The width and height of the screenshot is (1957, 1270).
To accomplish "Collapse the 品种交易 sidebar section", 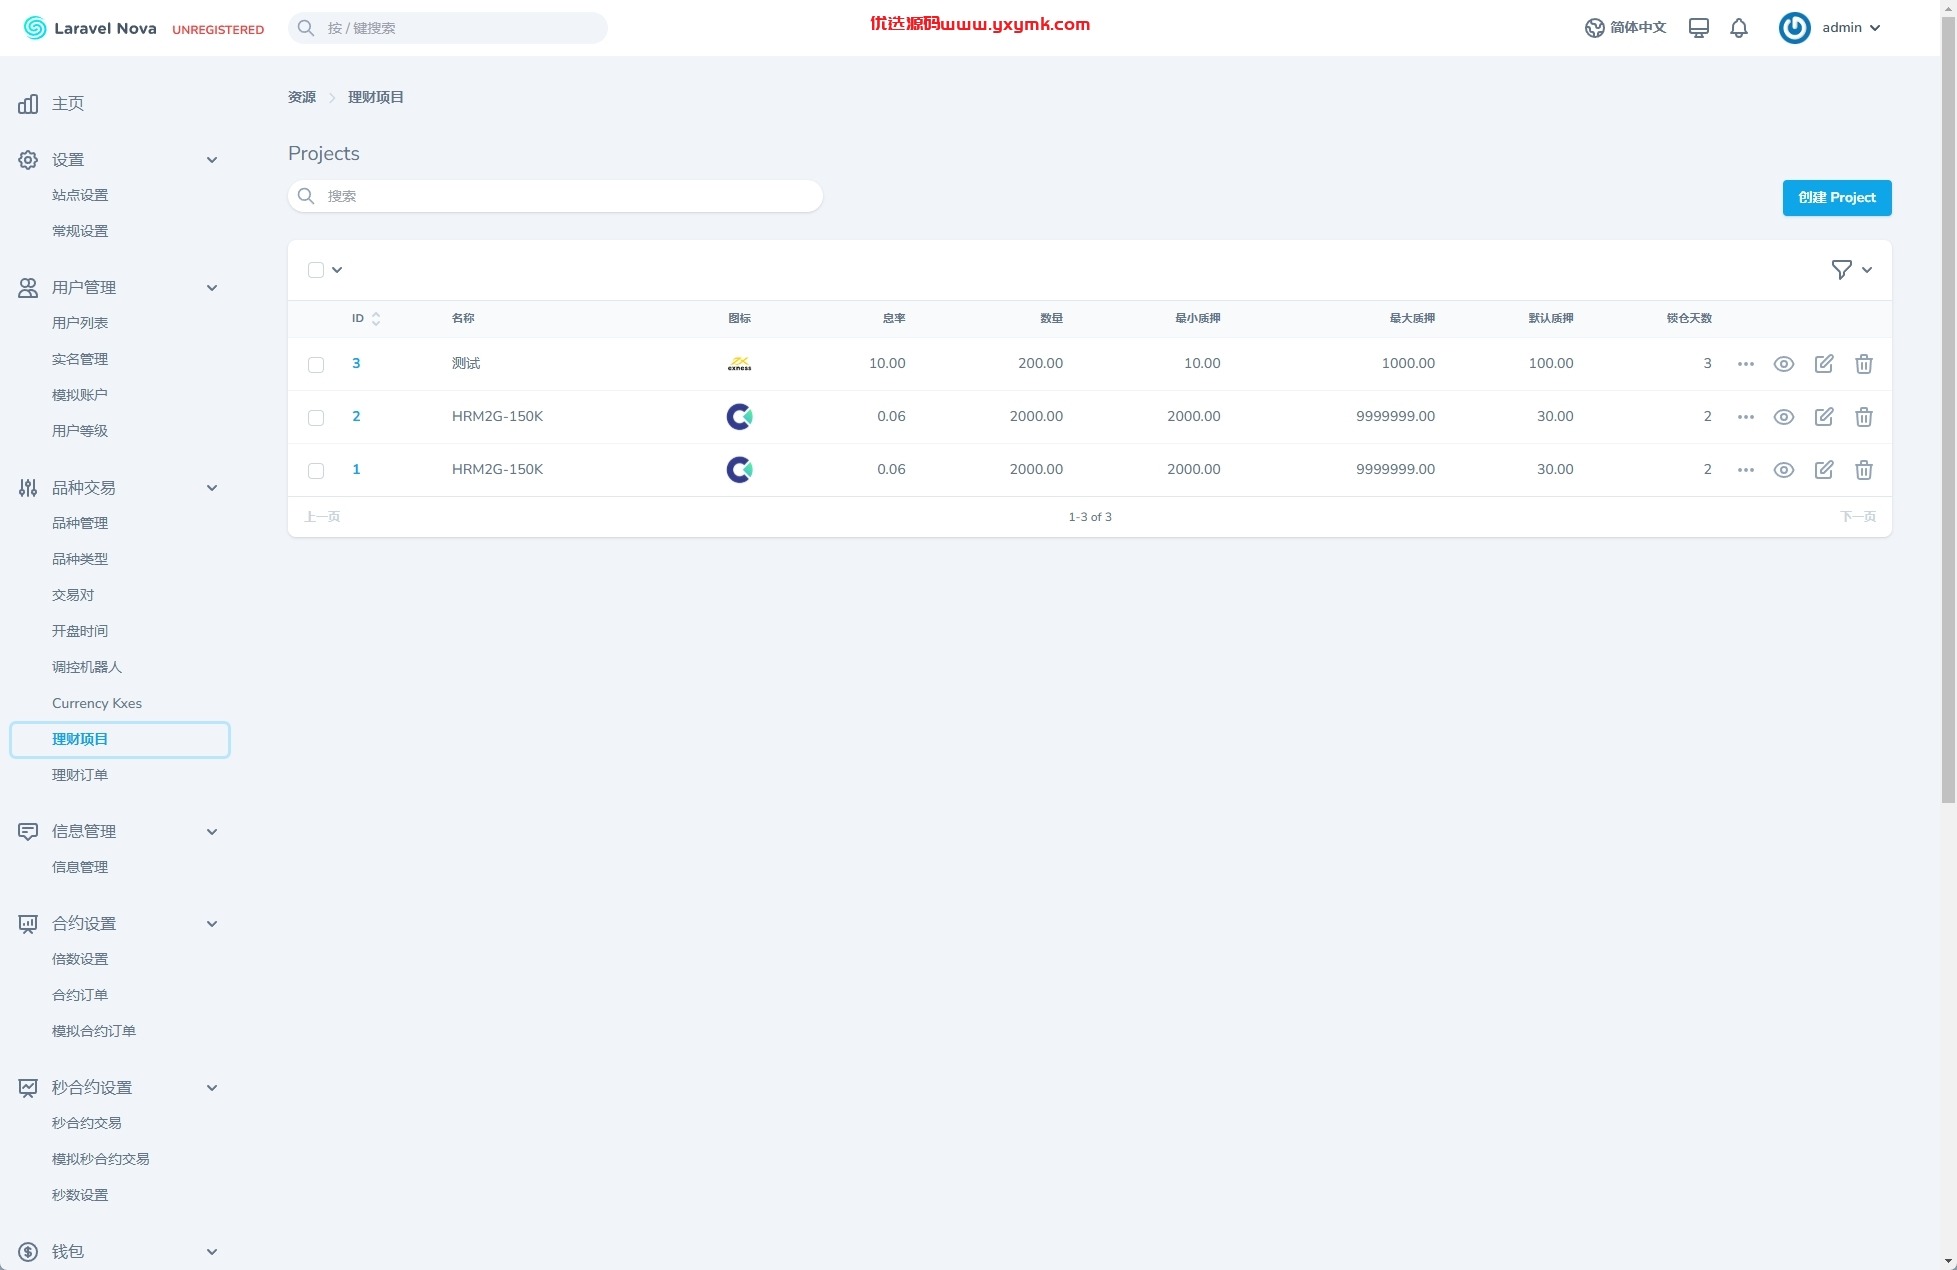I will [212, 488].
